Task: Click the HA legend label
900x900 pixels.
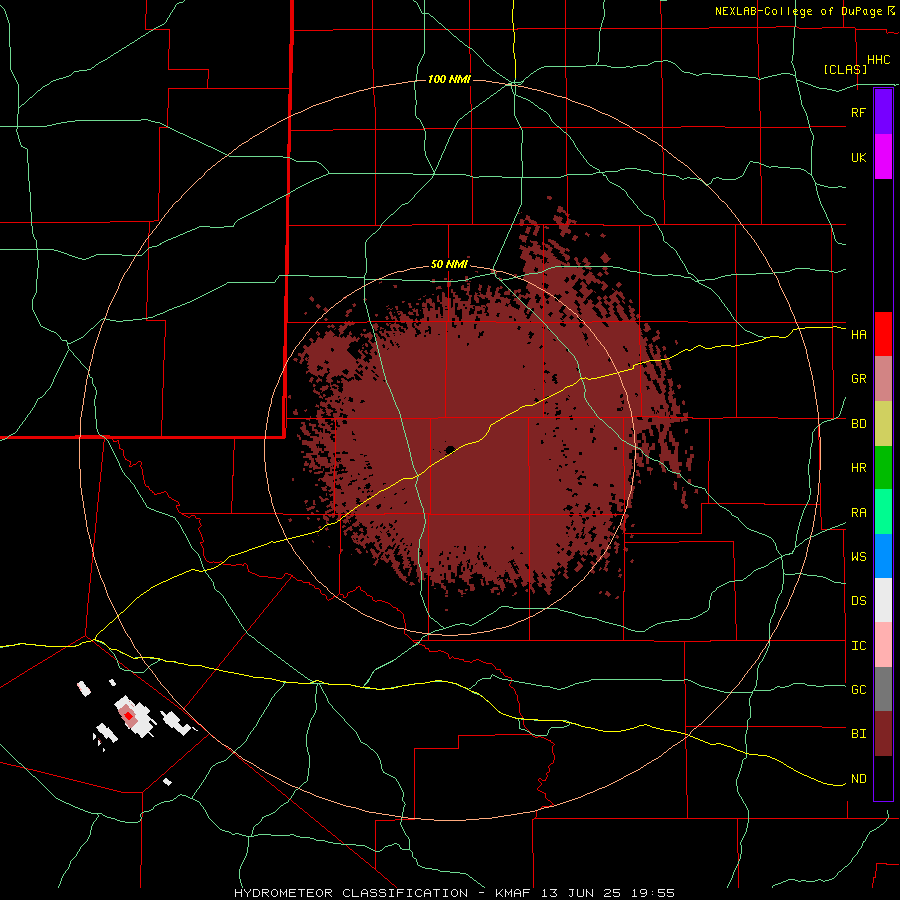Action: (x=858, y=335)
